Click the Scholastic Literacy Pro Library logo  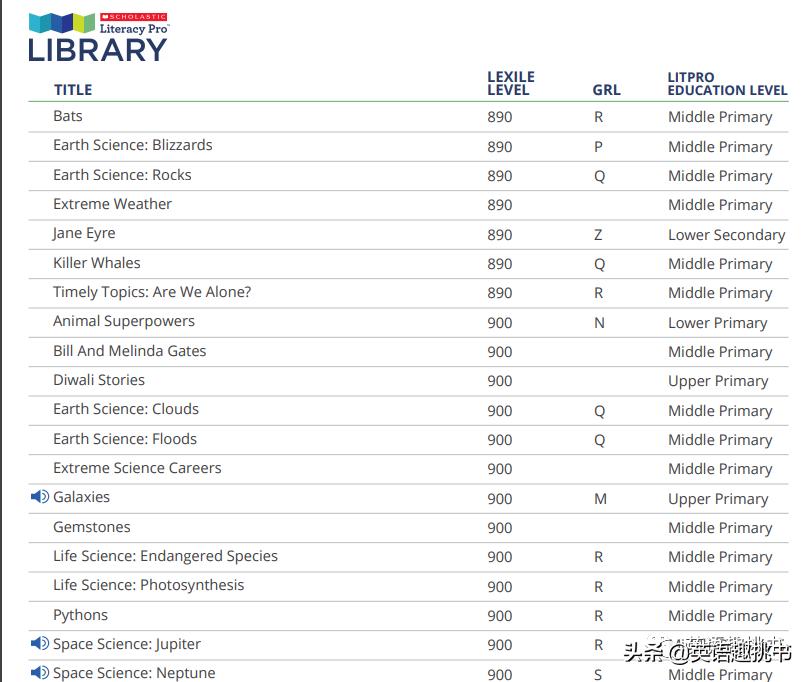point(98,37)
